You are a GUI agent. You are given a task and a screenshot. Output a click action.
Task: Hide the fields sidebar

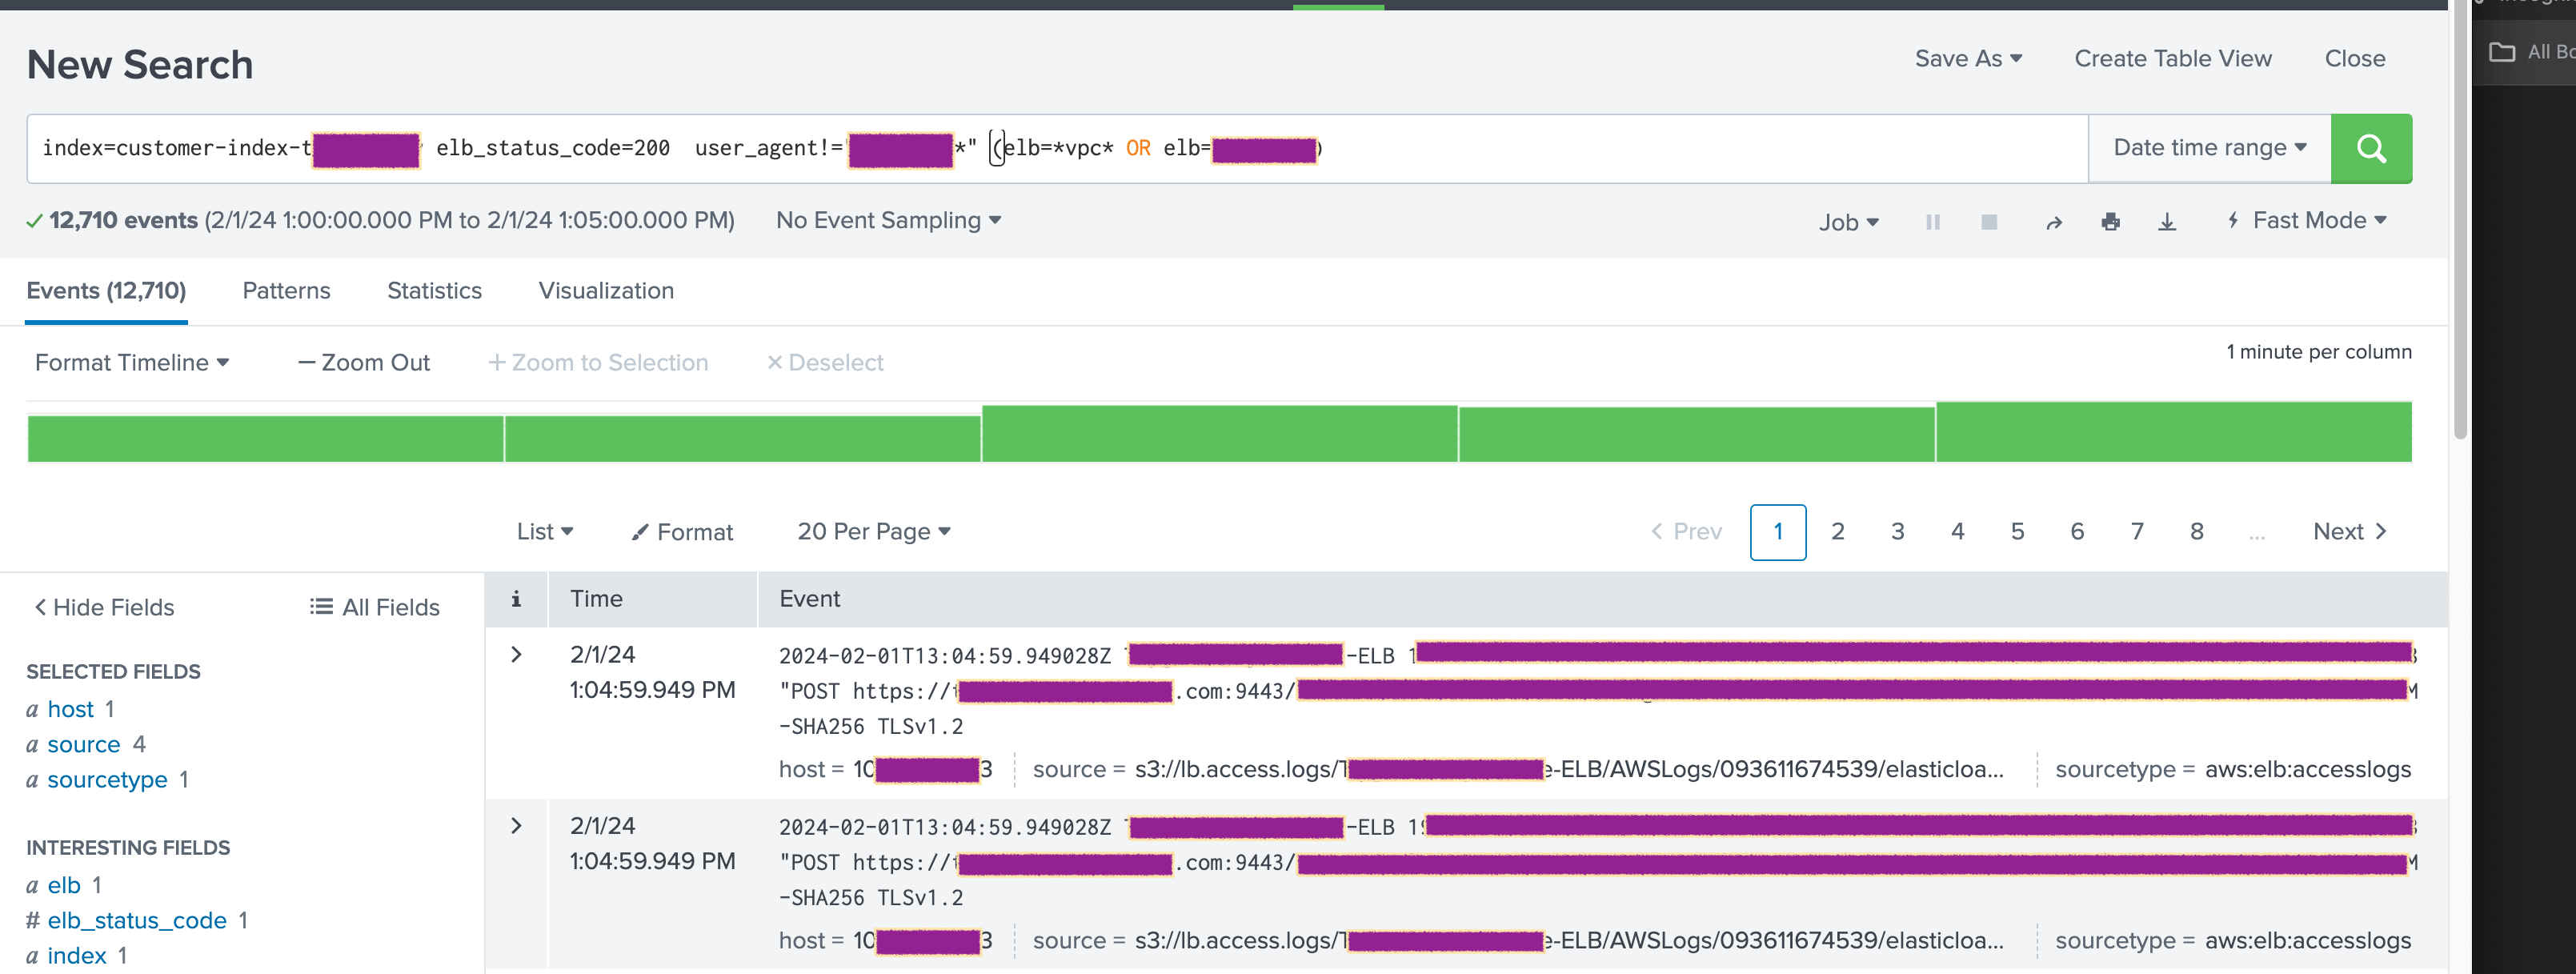coord(104,607)
